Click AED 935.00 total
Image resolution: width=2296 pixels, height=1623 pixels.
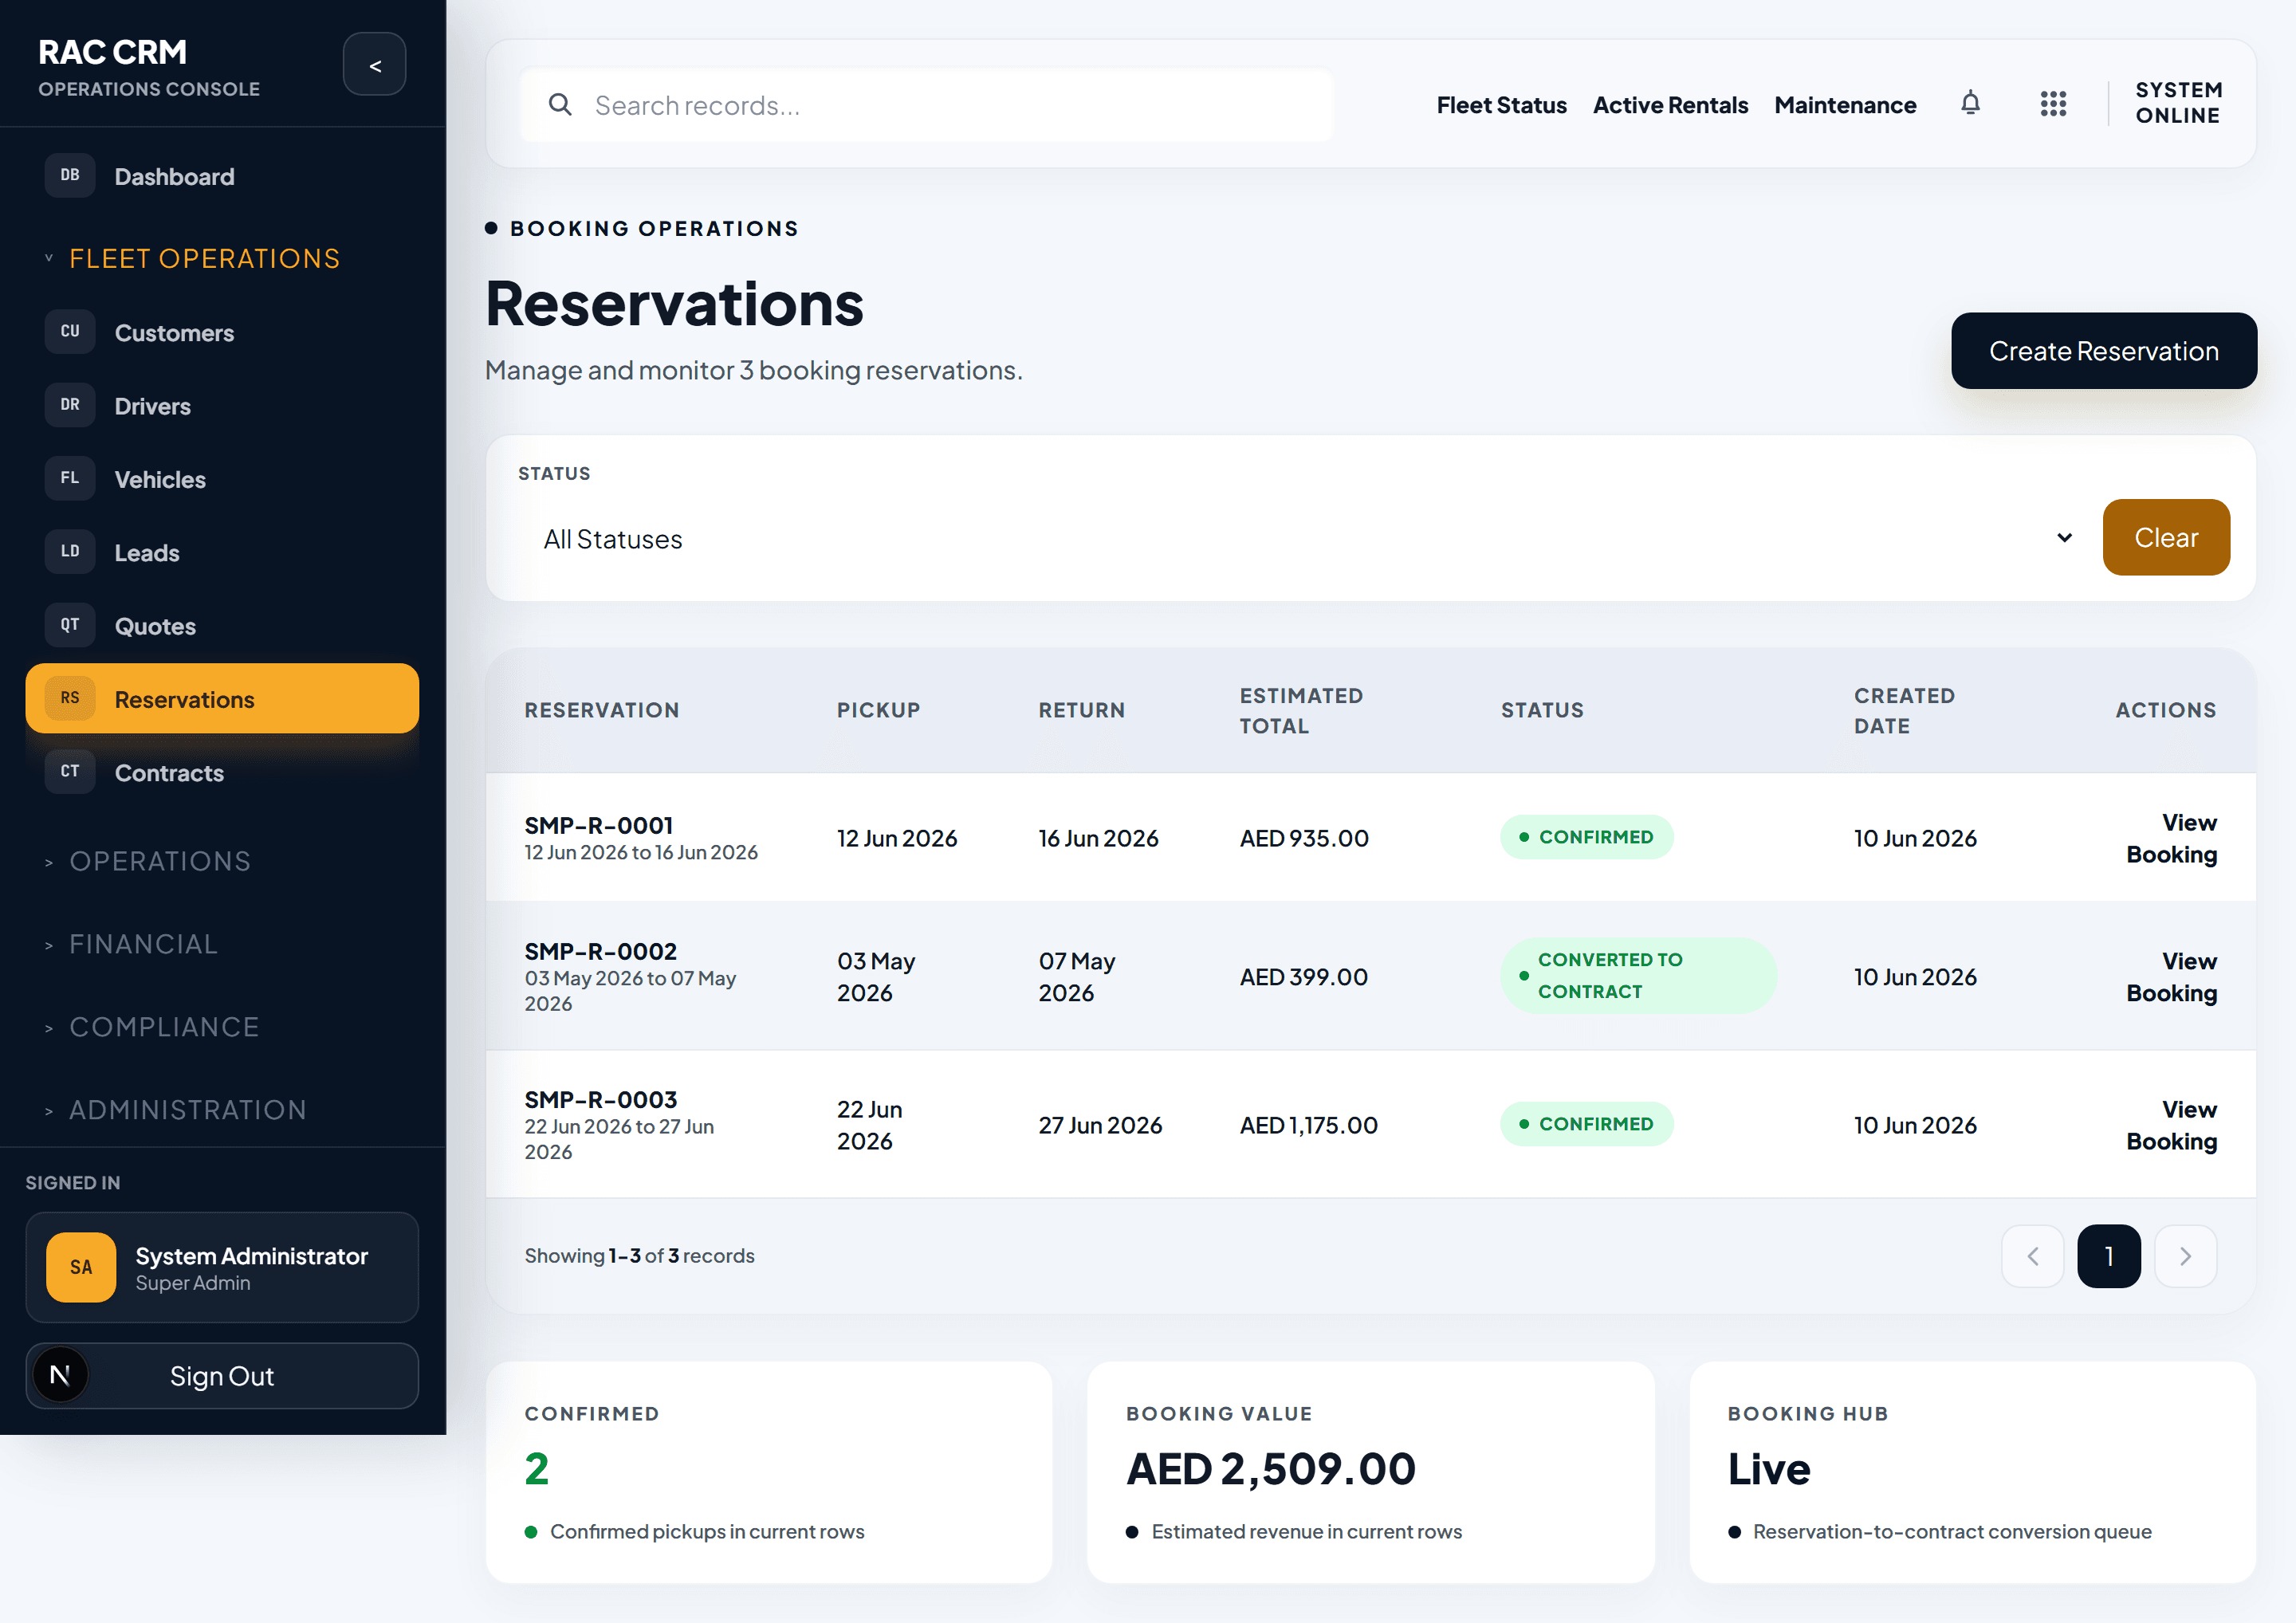point(1304,838)
